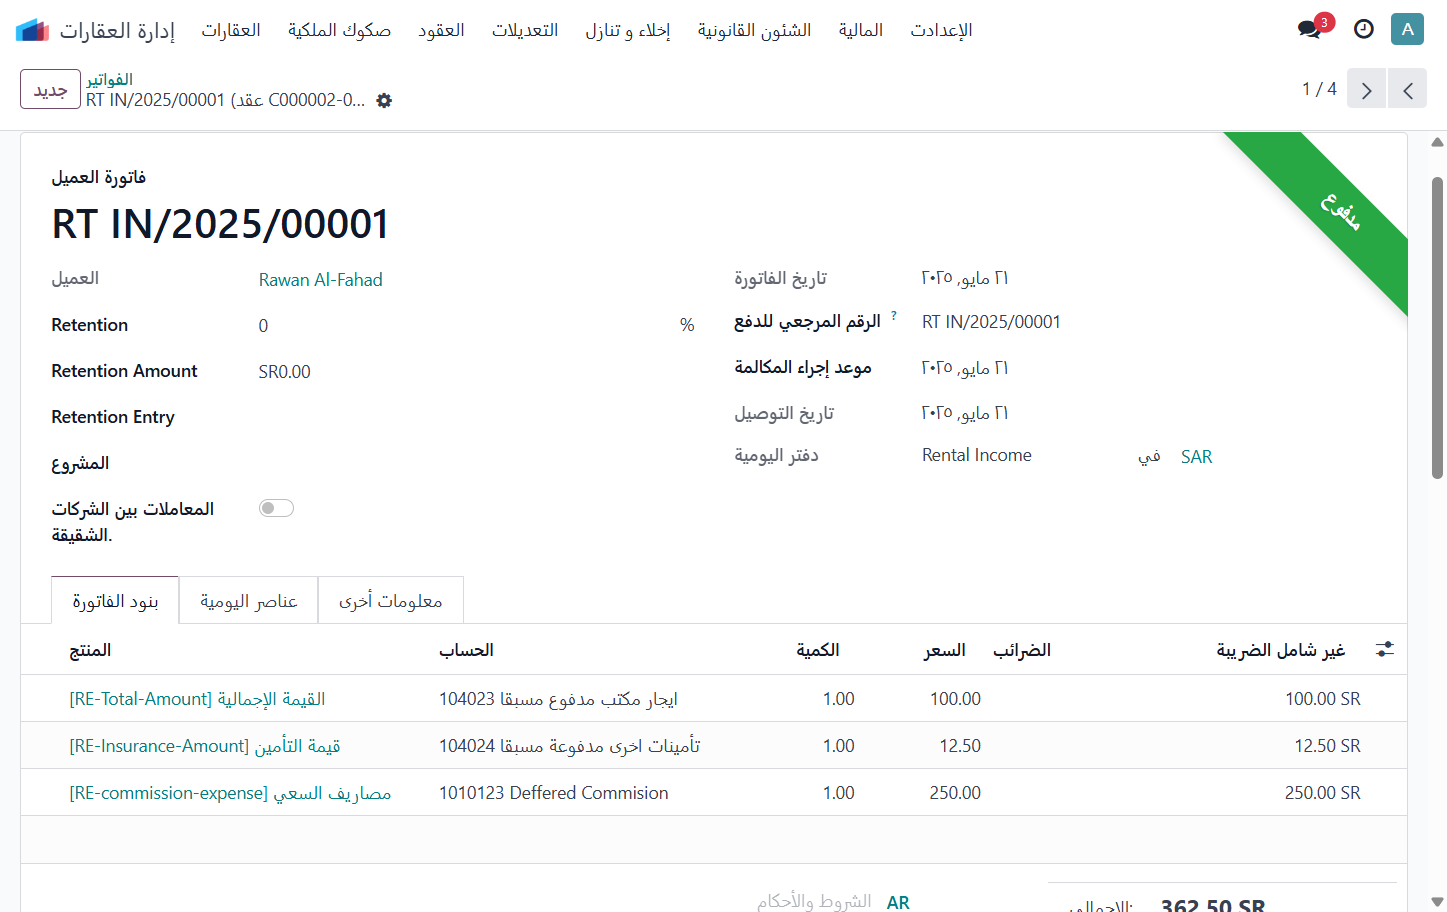Select the 250.00 SR subtotal cell

coord(1322,793)
